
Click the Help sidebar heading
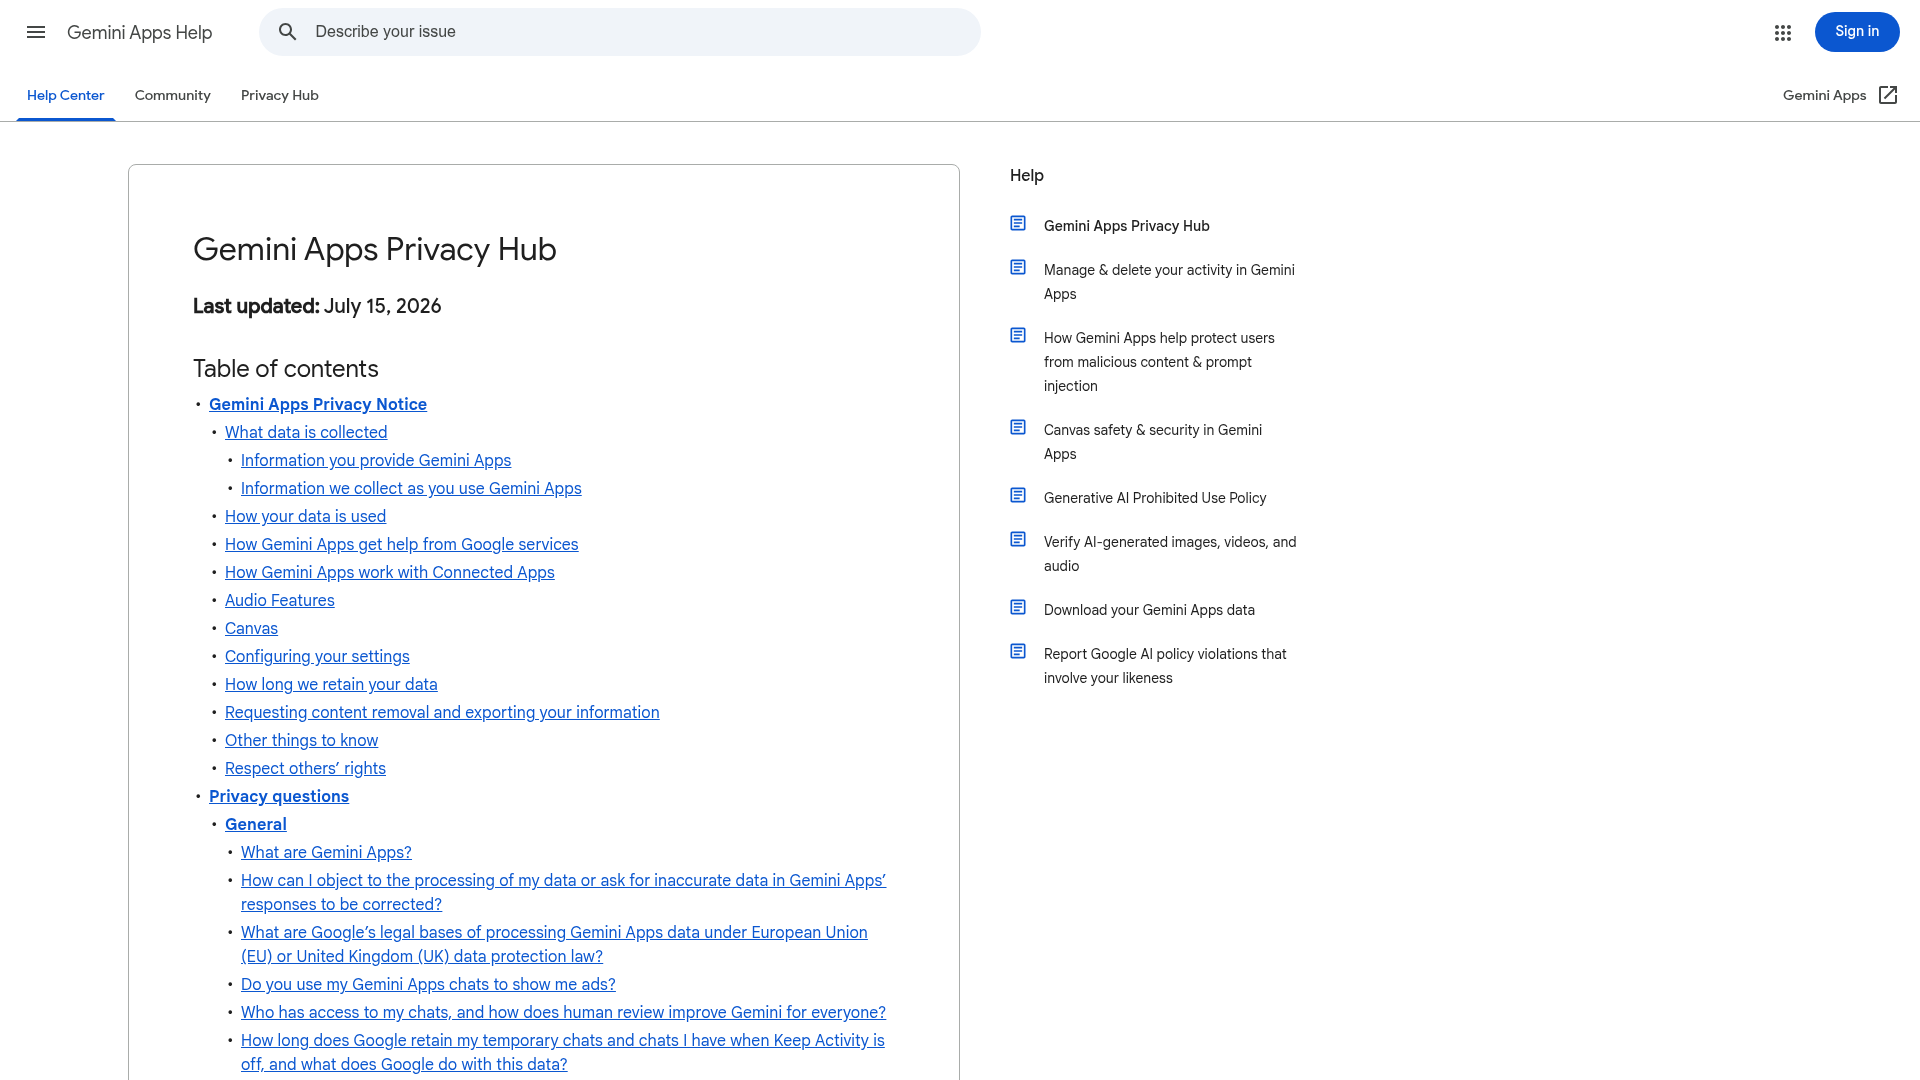click(x=1027, y=176)
